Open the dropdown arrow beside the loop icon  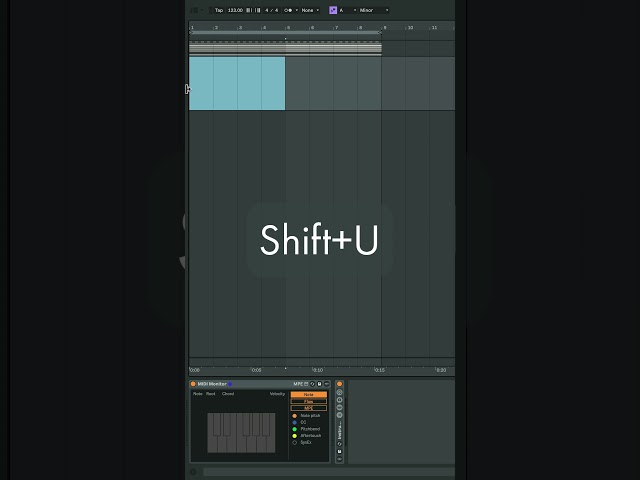[297, 10]
